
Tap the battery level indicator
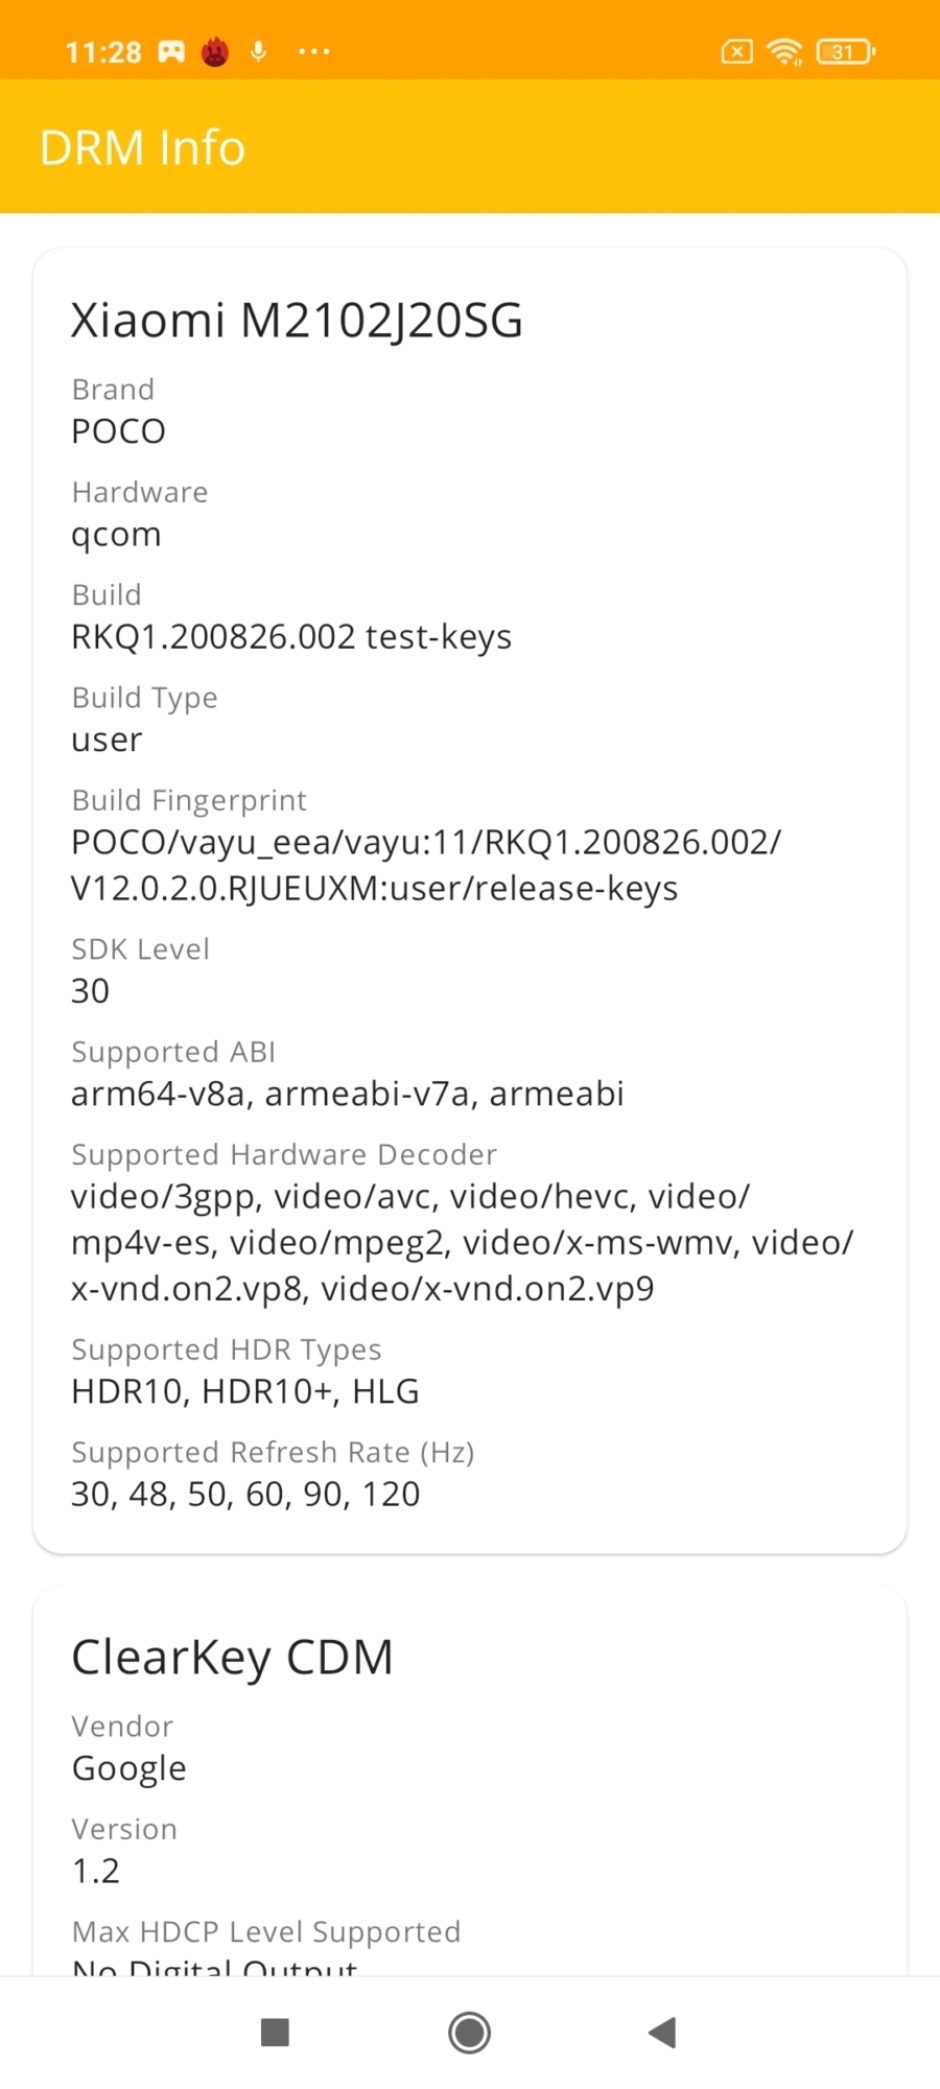(846, 51)
